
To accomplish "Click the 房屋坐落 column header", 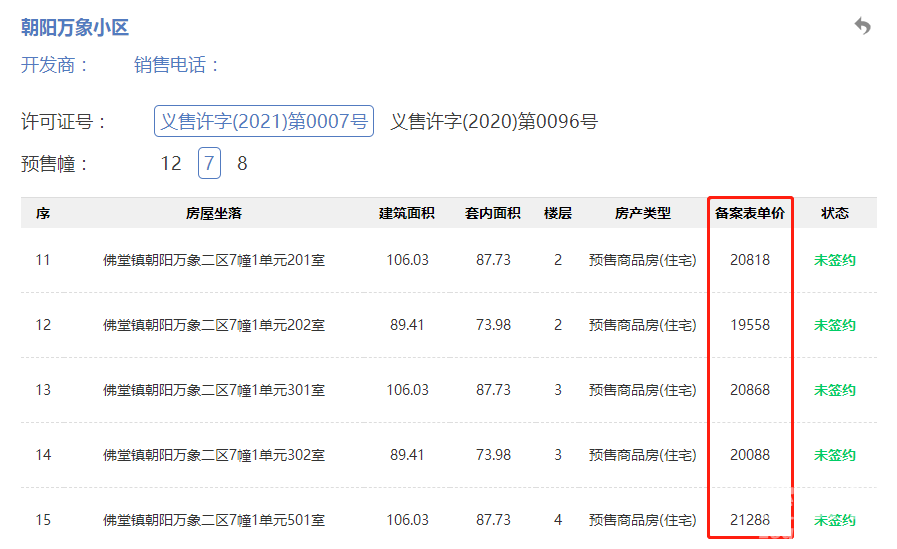I will pos(214,213).
